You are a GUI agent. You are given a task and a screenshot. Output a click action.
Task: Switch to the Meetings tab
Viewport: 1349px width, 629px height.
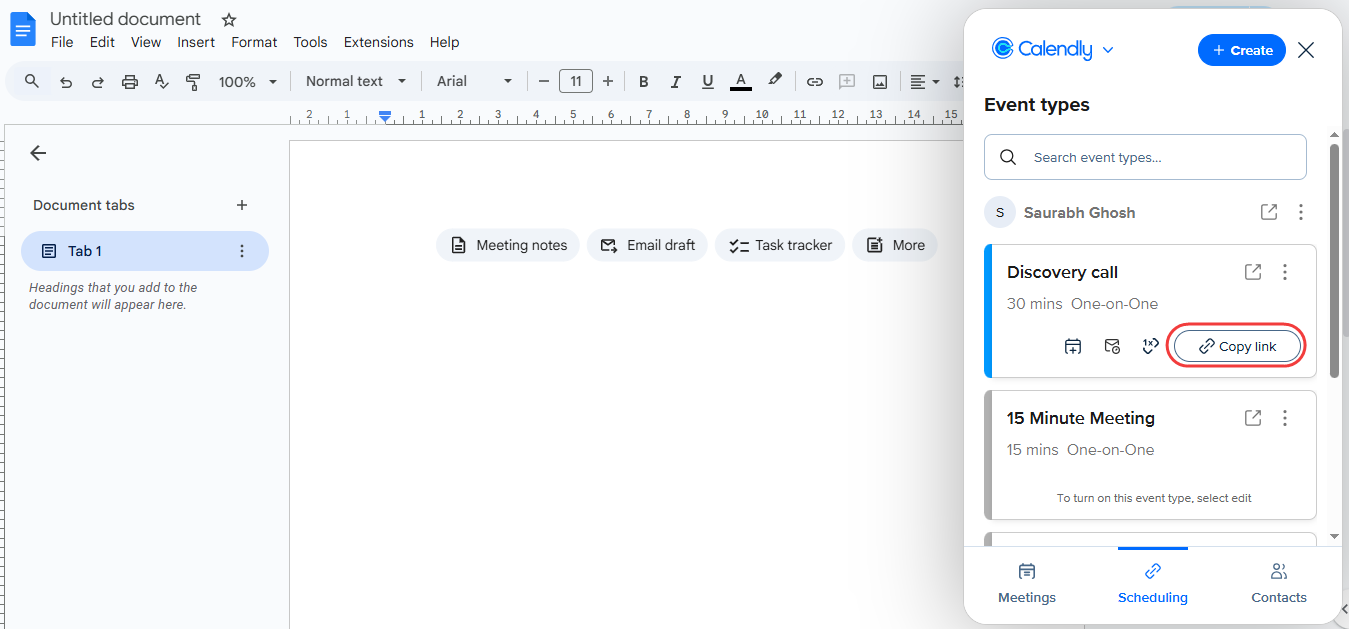[x=1026, y=582]
